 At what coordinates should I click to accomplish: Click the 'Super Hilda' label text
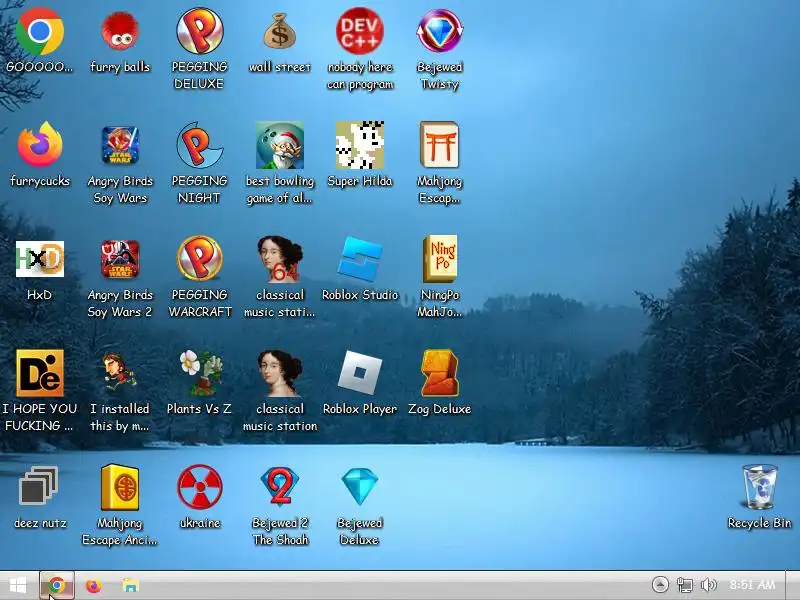tap(360, 181)
